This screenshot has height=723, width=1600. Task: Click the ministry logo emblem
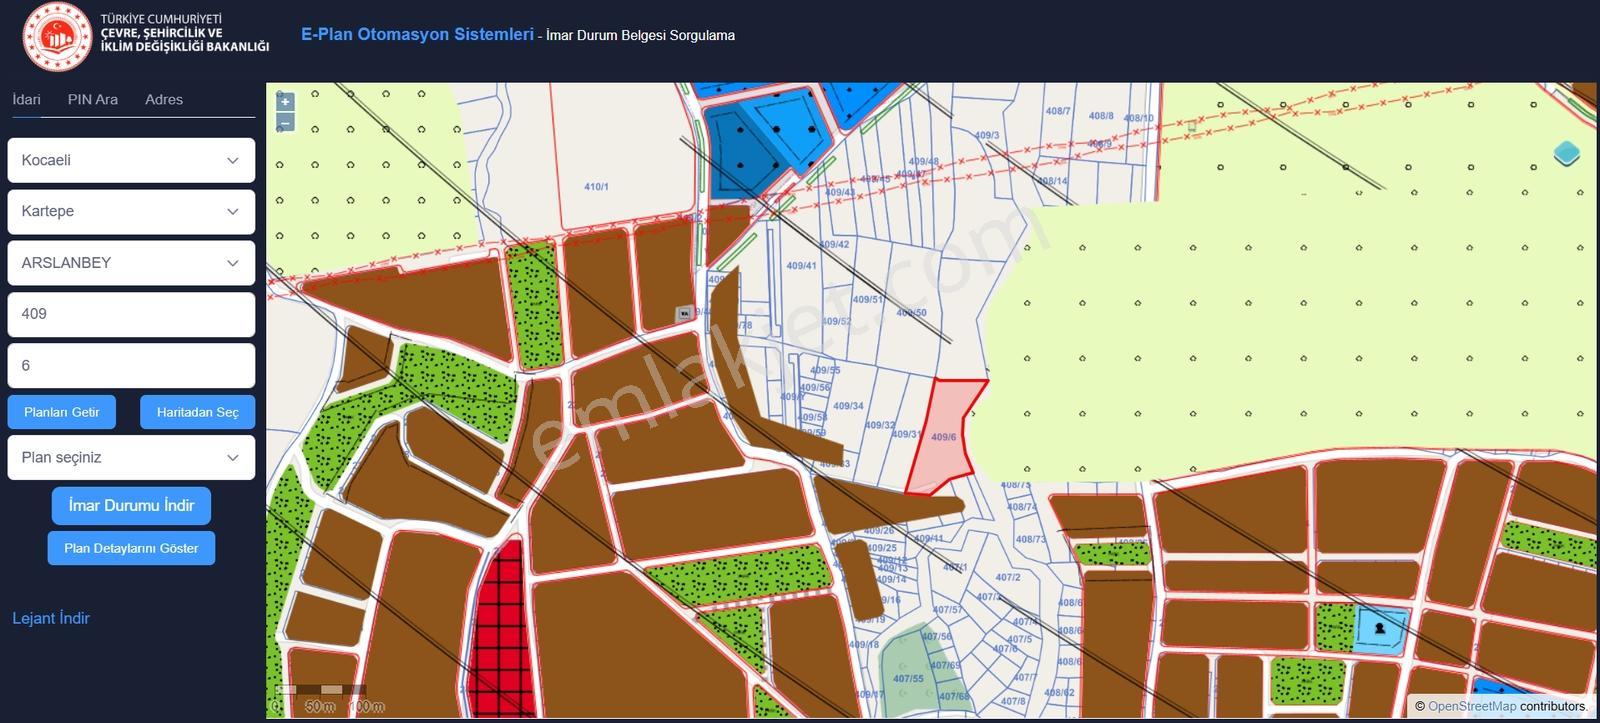coord(57,37)
